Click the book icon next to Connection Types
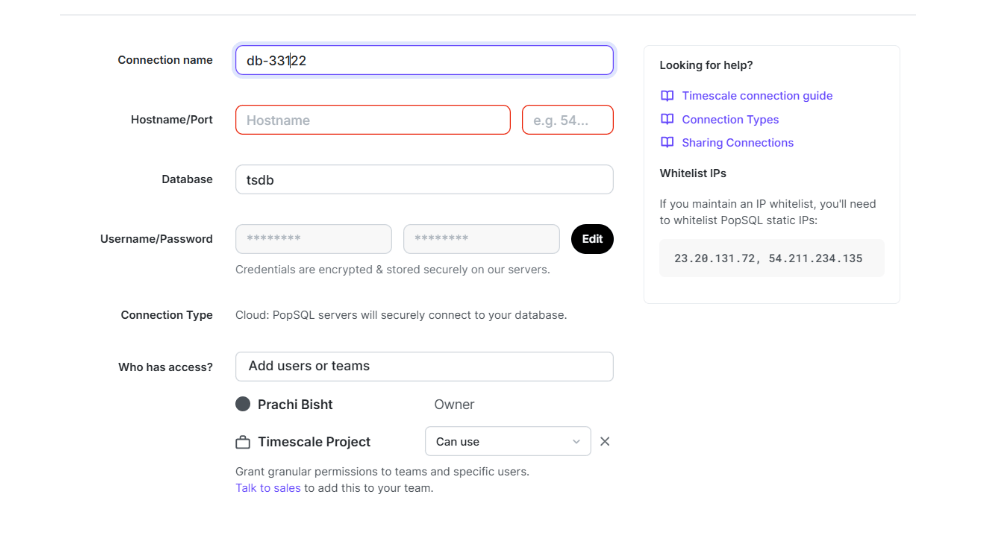 (667, 119)
